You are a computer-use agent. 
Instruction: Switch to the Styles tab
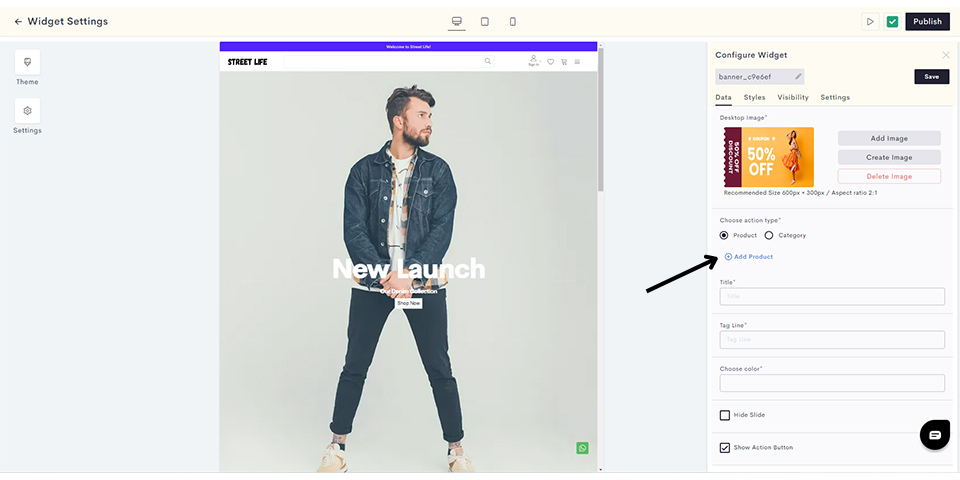(x=754, y=97)
